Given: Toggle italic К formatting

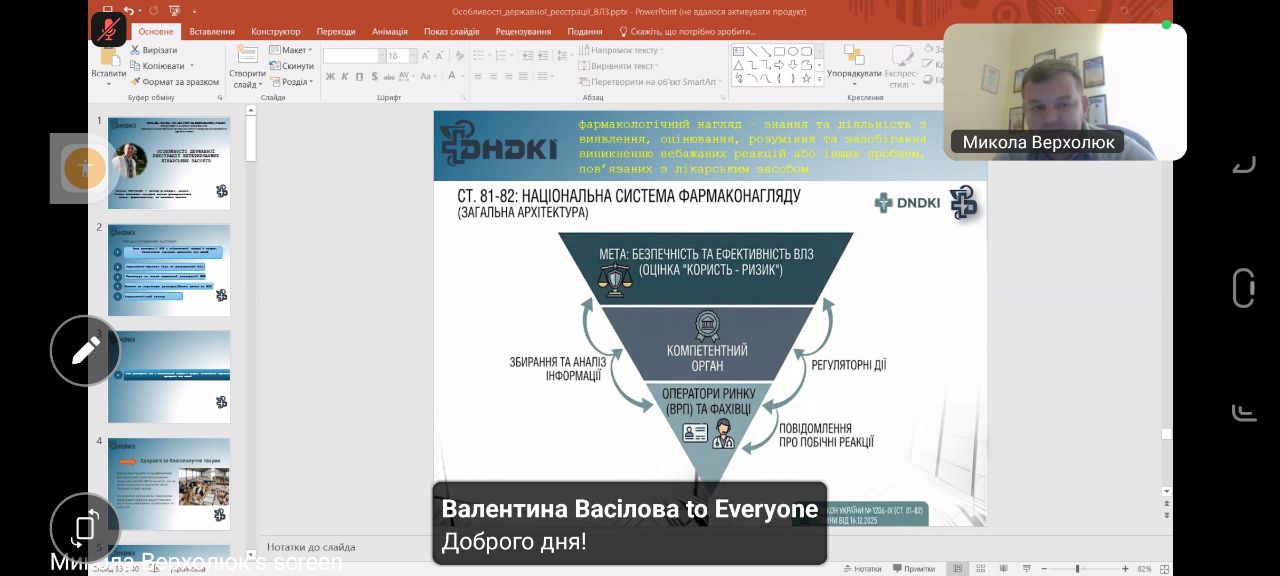Looking at the screenshot, I should coord(345,76).
